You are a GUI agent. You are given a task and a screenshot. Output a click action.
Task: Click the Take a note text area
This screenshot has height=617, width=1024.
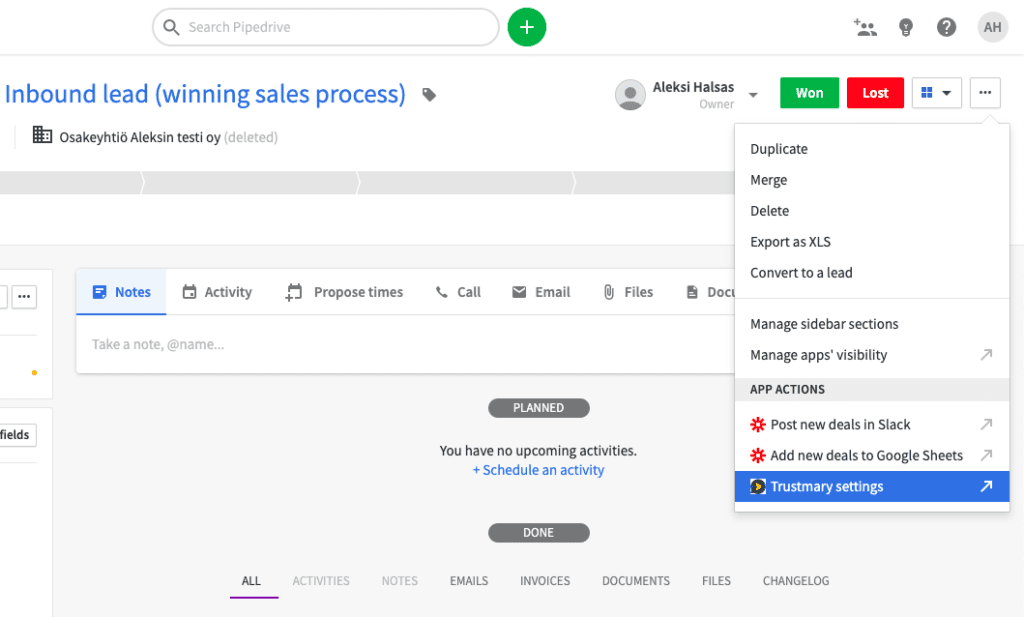point(405,345)
